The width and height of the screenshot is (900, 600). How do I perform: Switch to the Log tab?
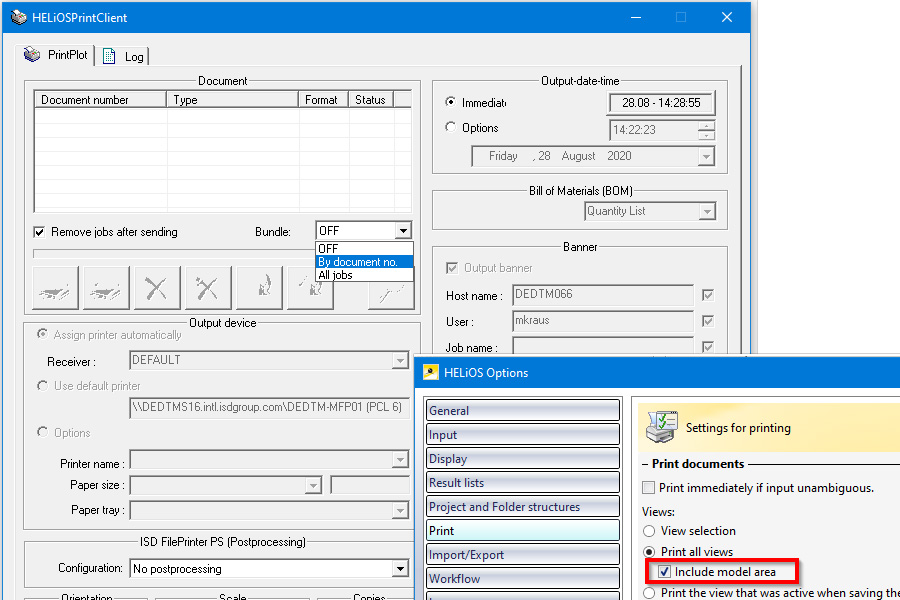pyautogui.click(x=123, y=56)
